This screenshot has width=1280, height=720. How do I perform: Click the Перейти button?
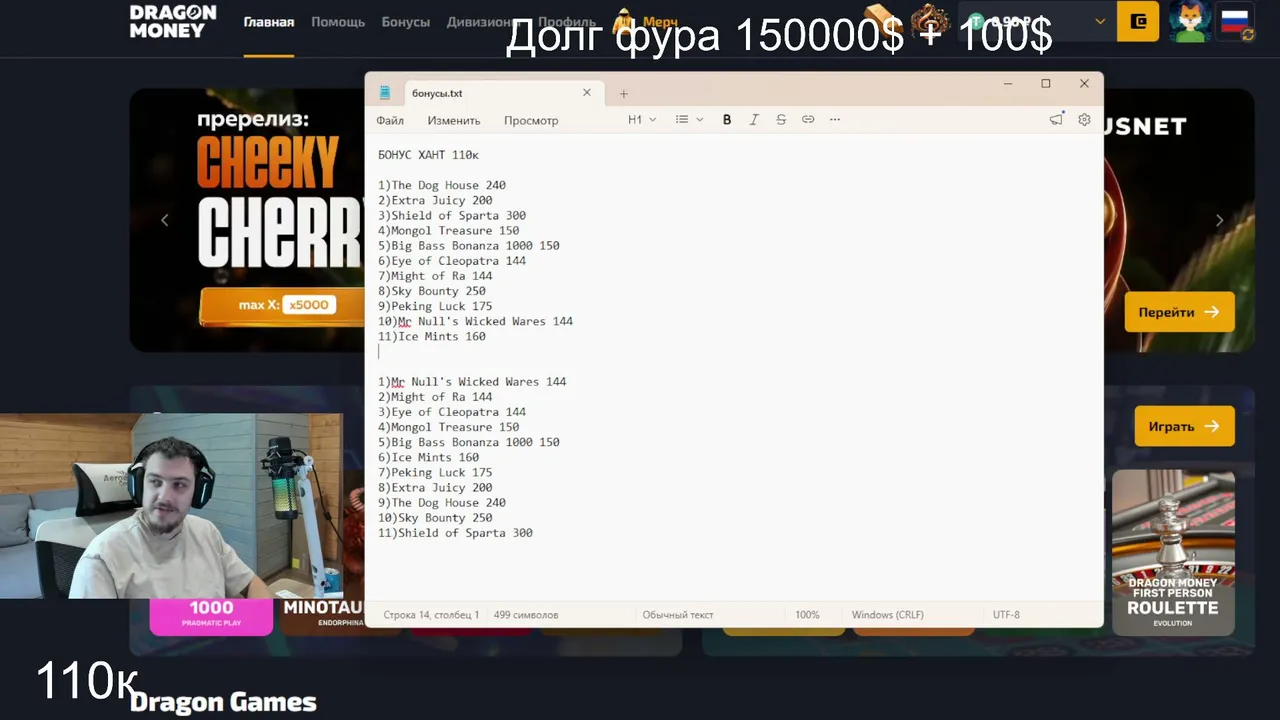[x=1179, y=312]
